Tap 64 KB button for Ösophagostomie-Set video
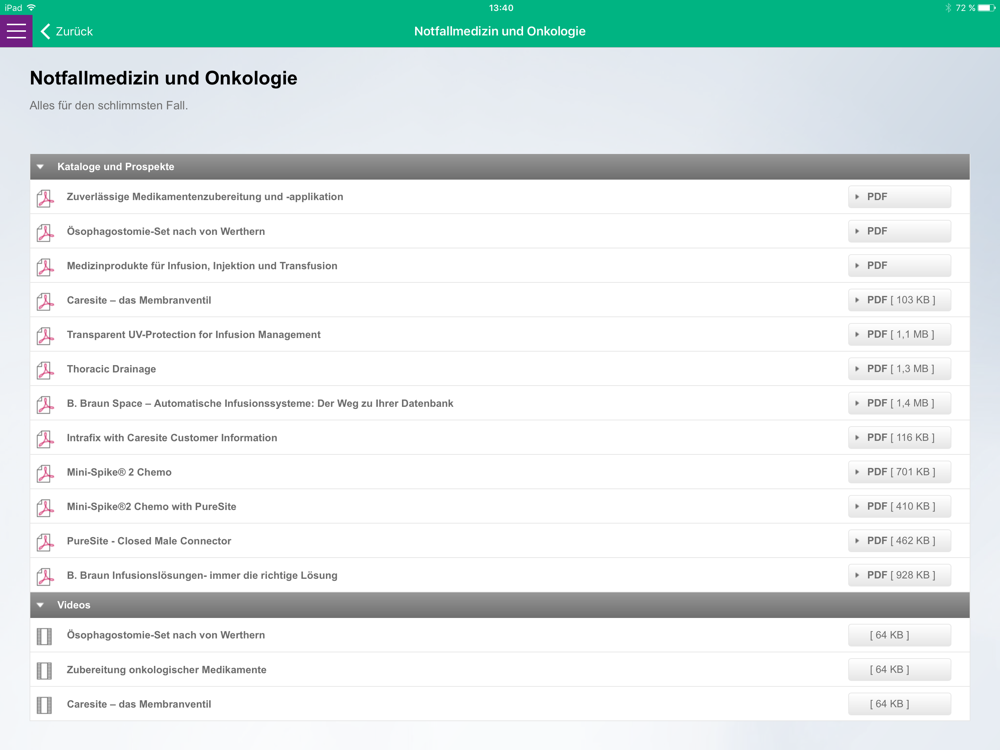Screen dimensions: 1000x750 click(899, 635)
